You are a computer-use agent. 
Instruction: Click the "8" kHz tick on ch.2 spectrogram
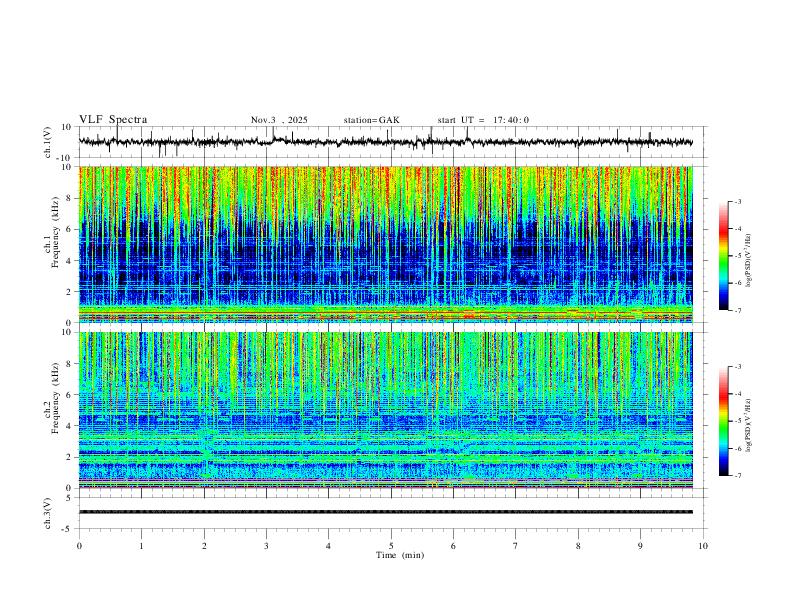tap(70, 364)
